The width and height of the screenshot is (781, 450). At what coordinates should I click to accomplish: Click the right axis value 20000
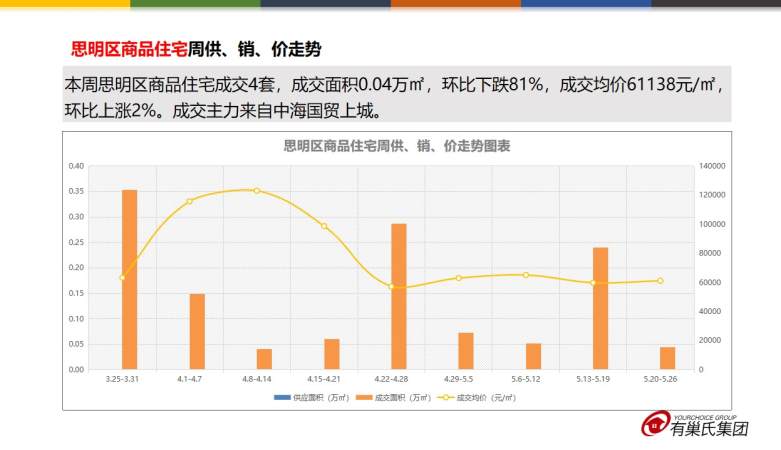(710, 340)
